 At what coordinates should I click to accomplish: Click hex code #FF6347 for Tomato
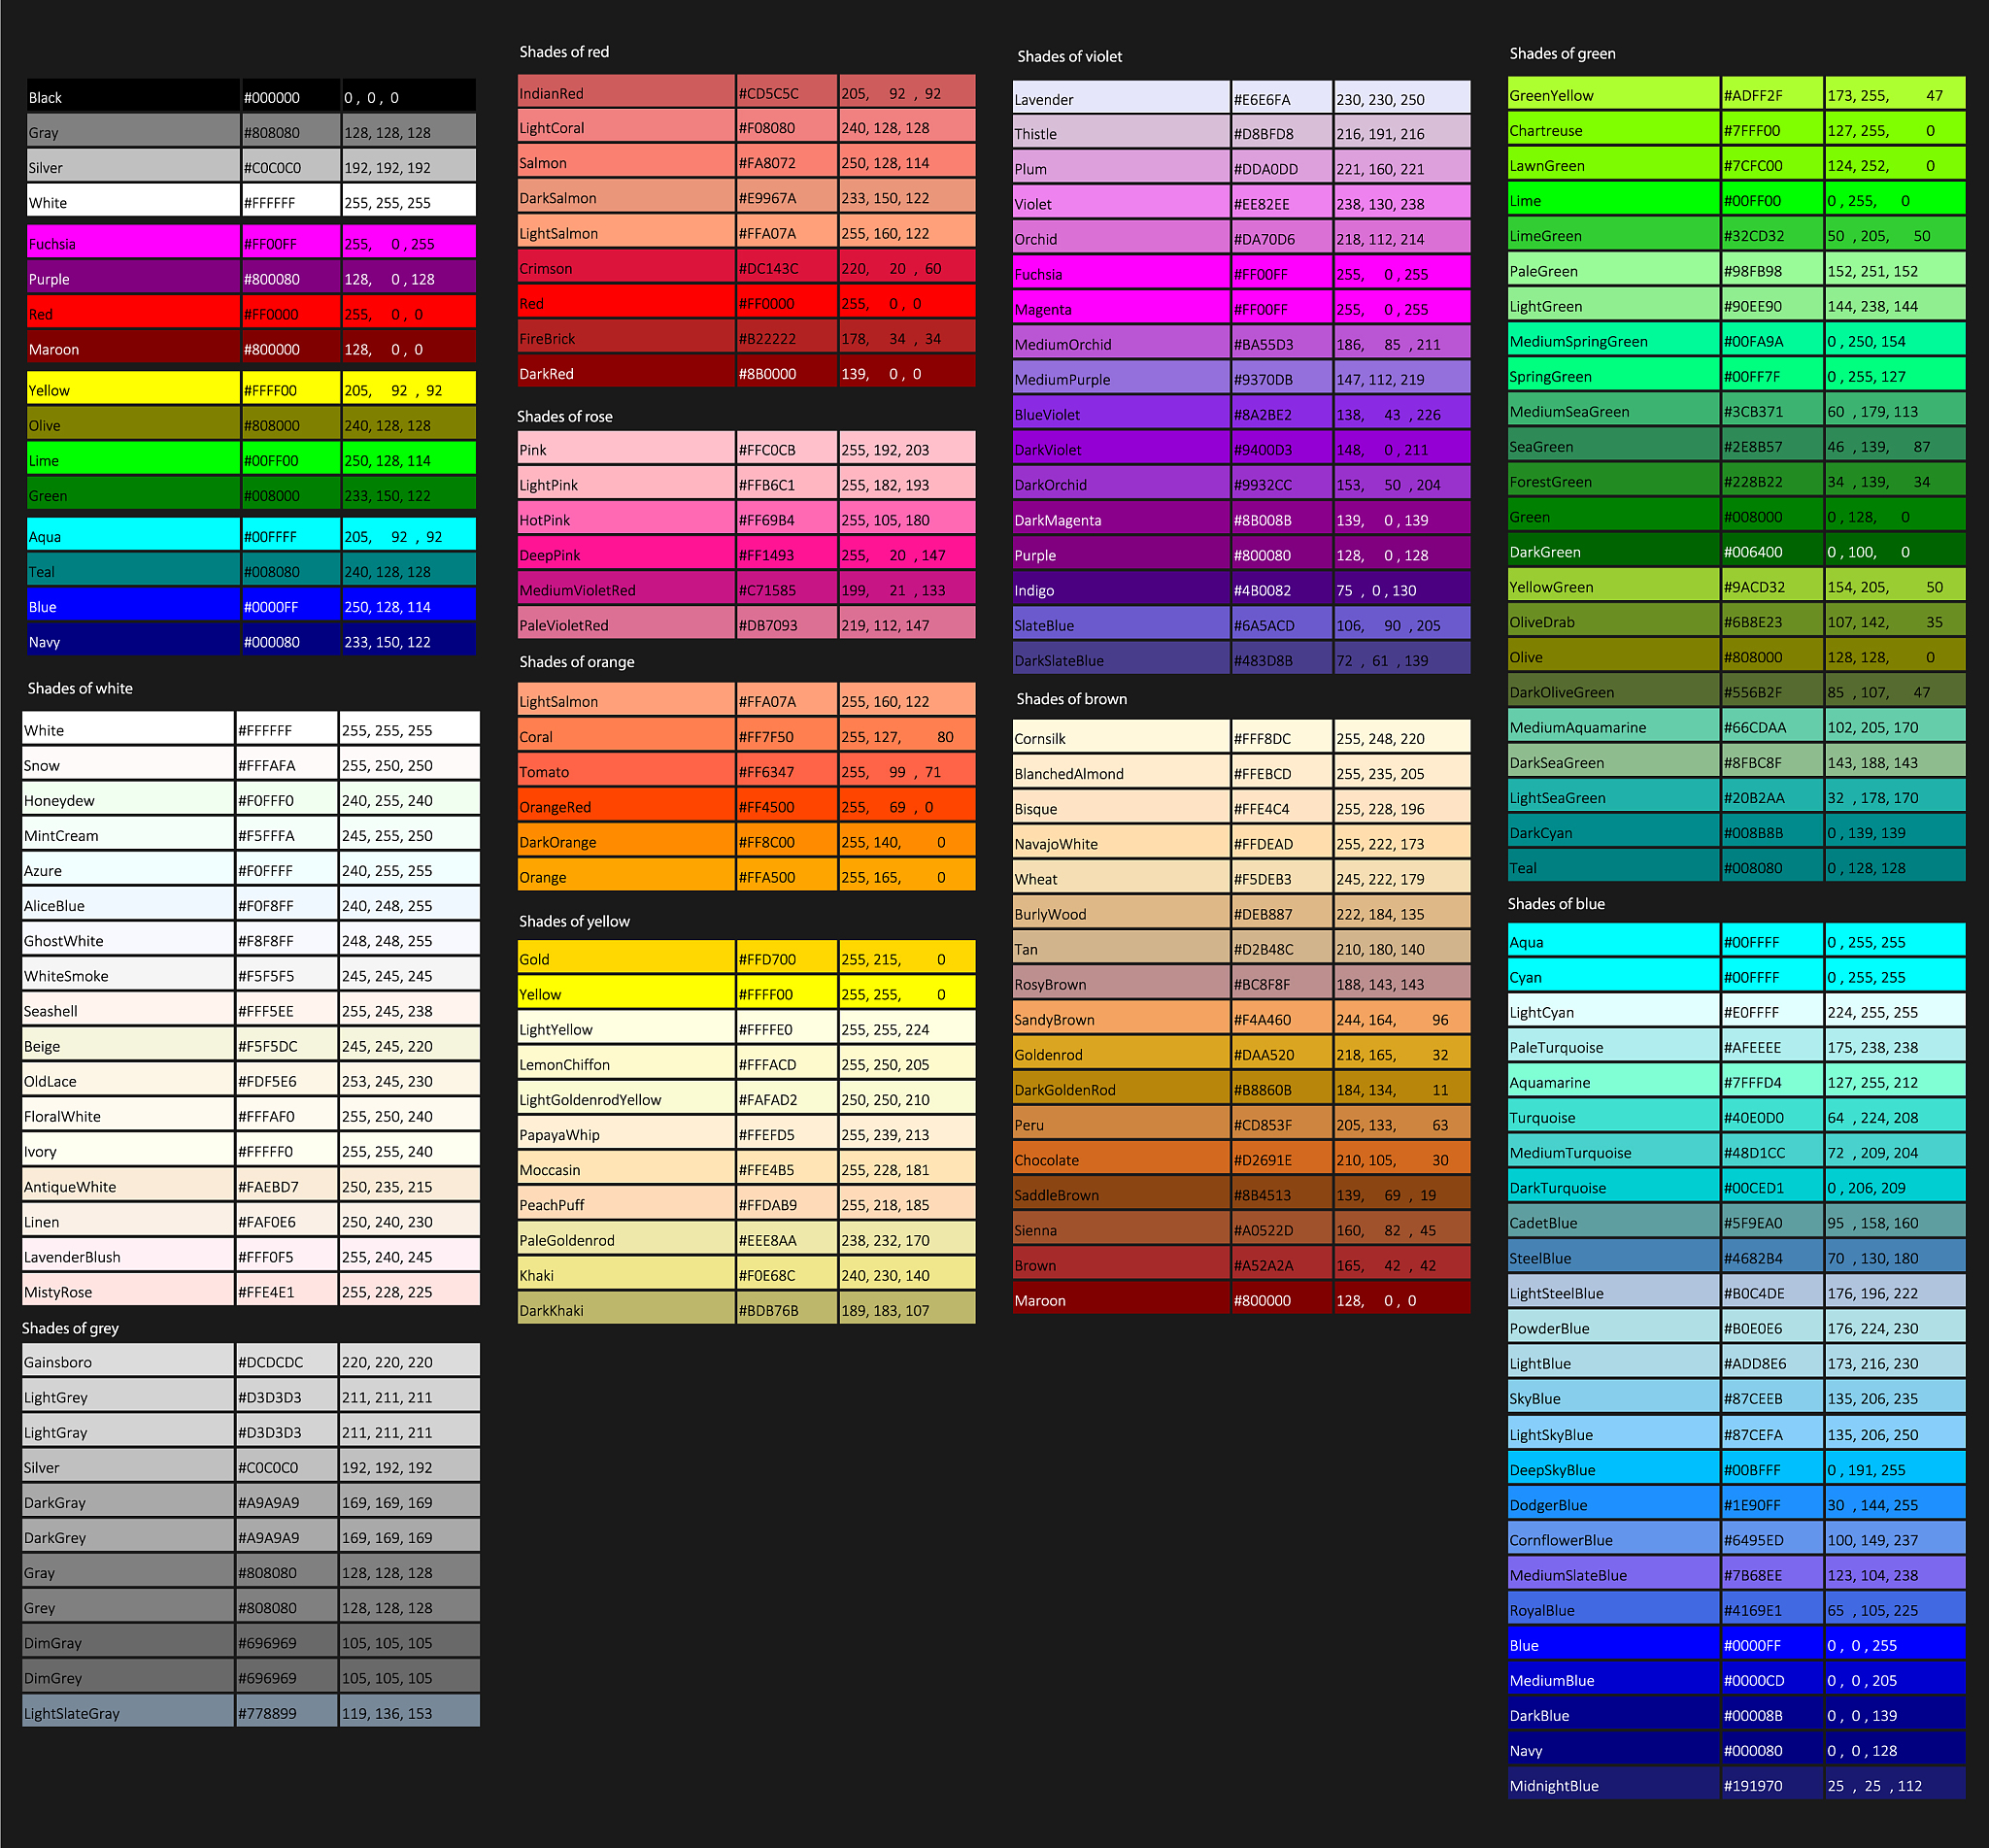coord(766,772)
